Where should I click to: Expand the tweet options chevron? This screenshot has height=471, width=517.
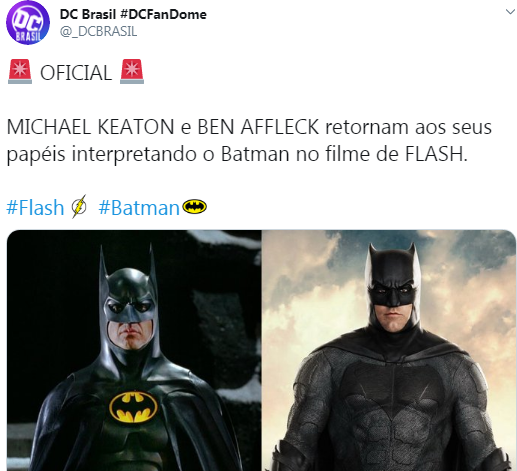tap(510, 12)
